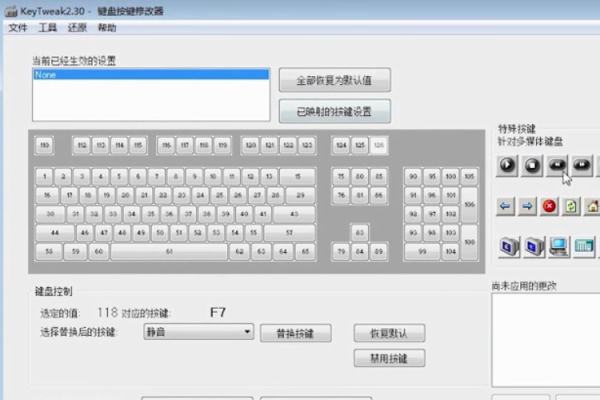Click the 全部恢复为默认值 button
Screen dimensions: 600x400
(334, 80)
